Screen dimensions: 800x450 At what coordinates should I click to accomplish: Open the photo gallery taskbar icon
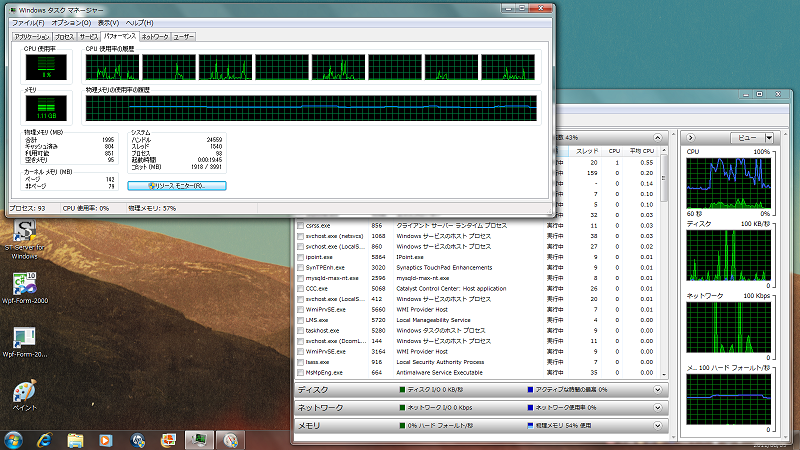coord(168,440)
